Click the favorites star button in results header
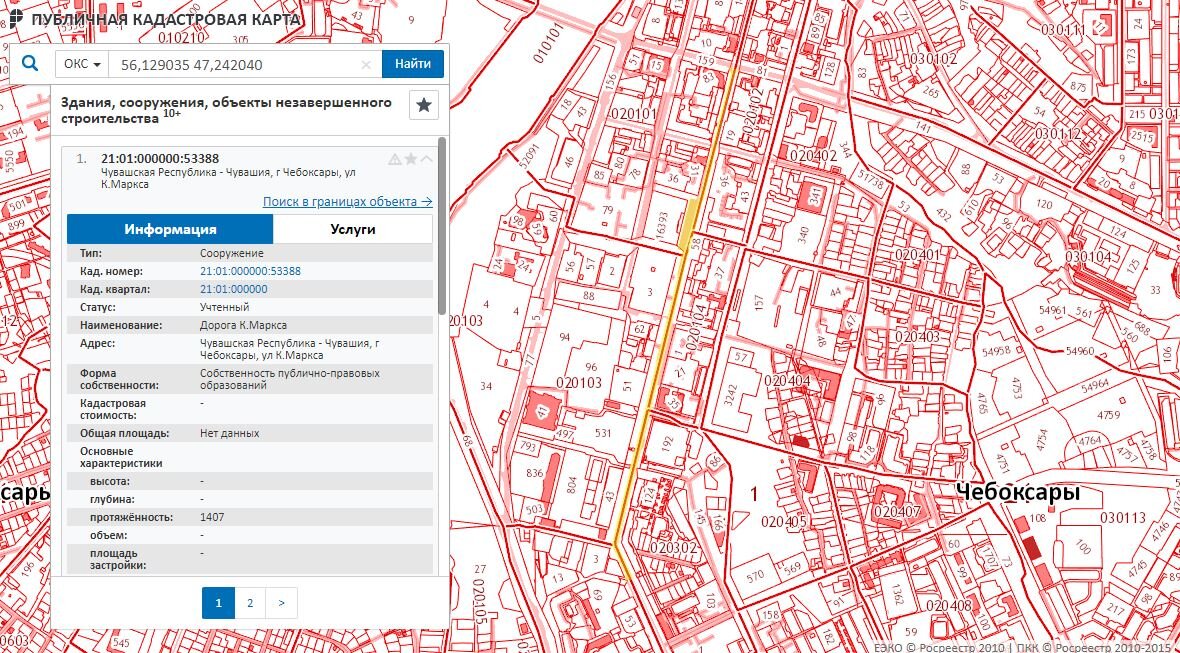The width and height of the screenshot is (1180, 653). (x=424, y=105)
